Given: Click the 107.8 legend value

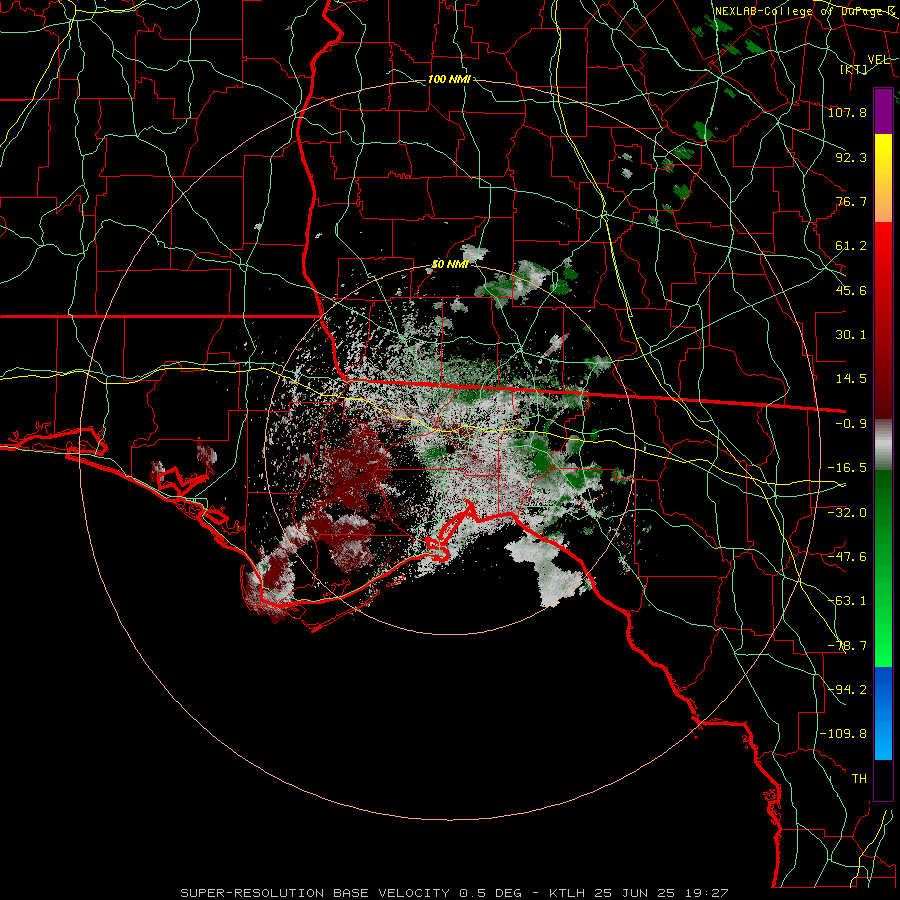Looking at the screenshot, I should (x=847, y=112).
